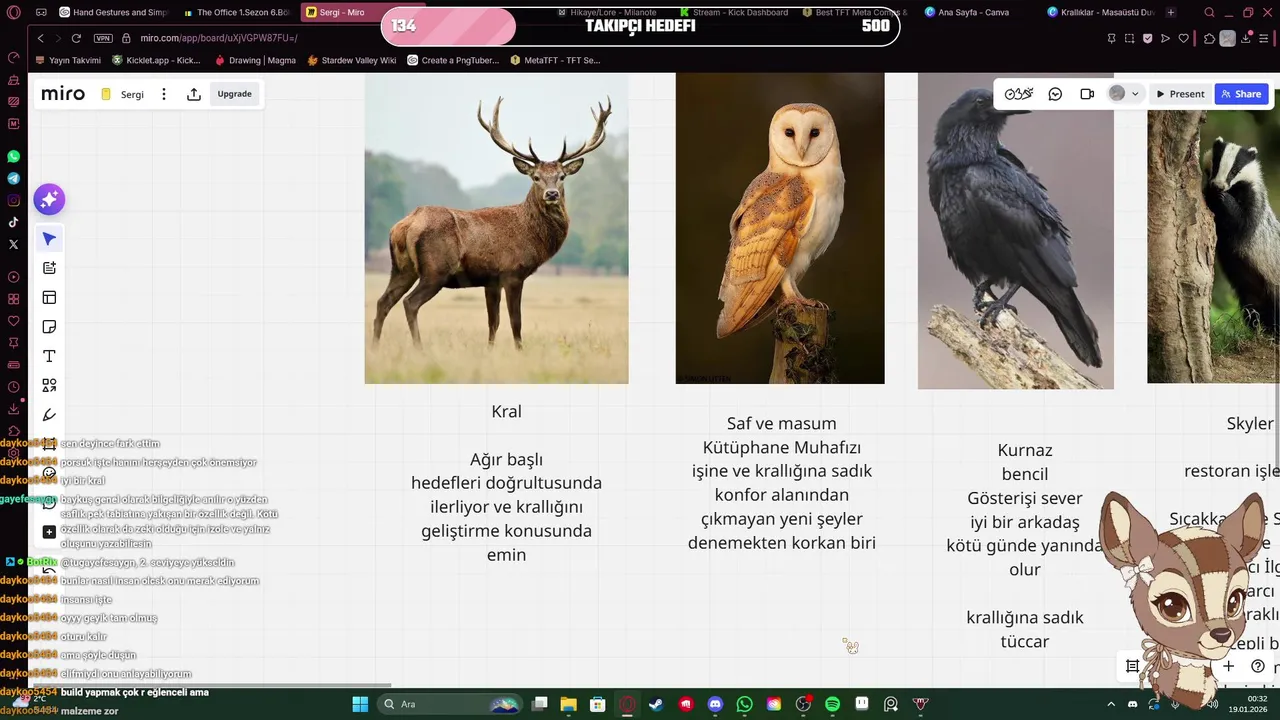
Task: Click the taskbar Ara search box
Action: coord(452,704)
